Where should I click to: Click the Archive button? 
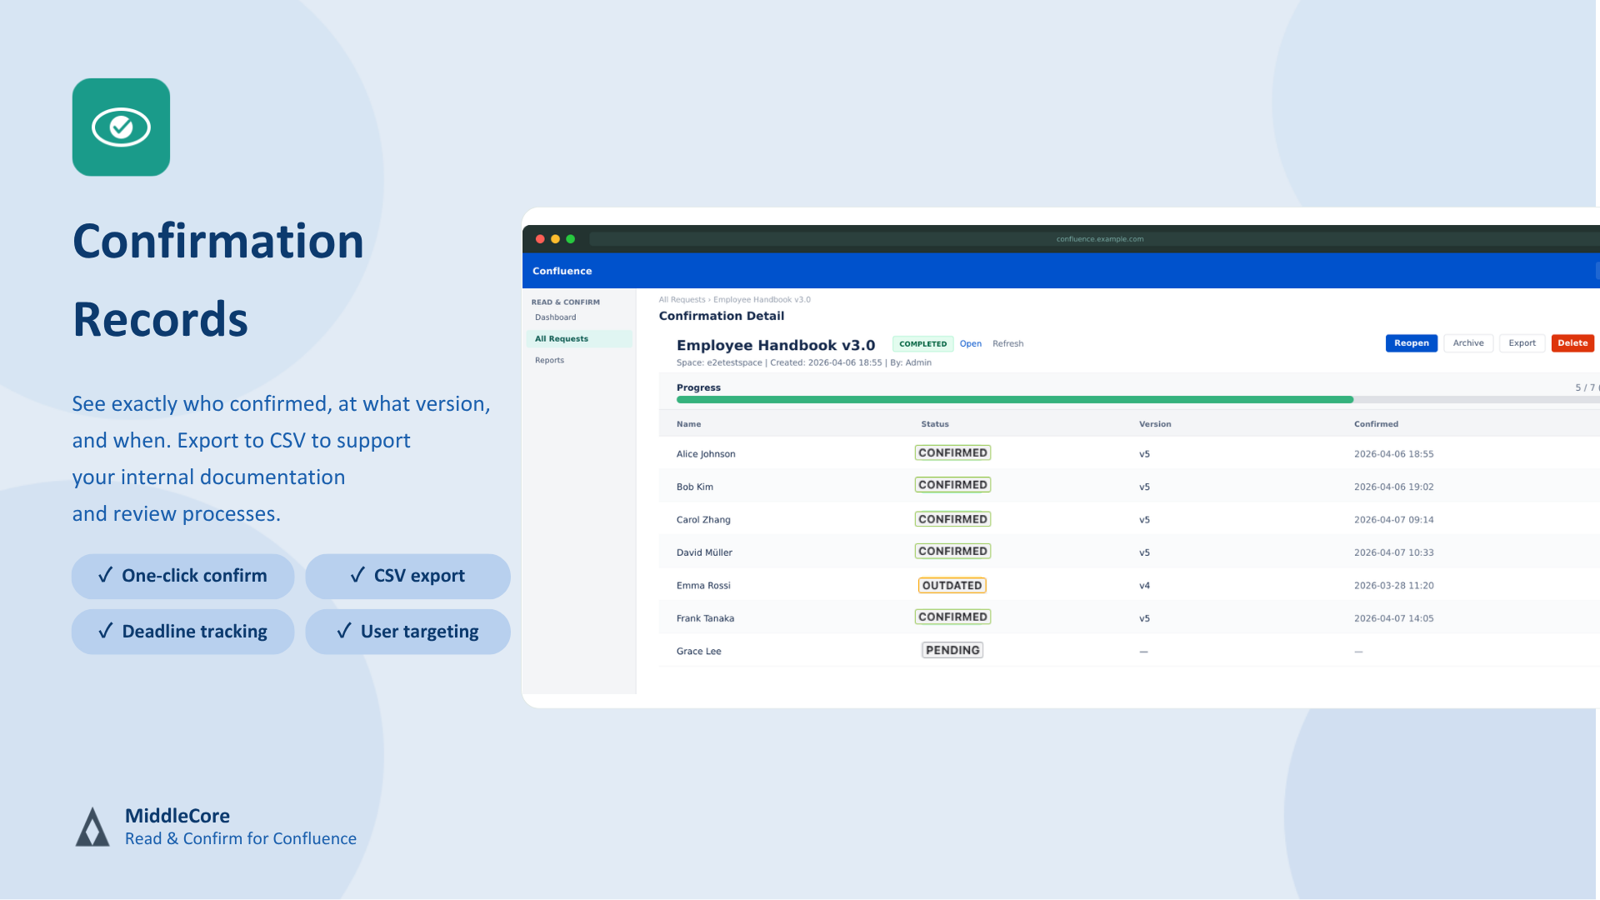pos(1468,343)
